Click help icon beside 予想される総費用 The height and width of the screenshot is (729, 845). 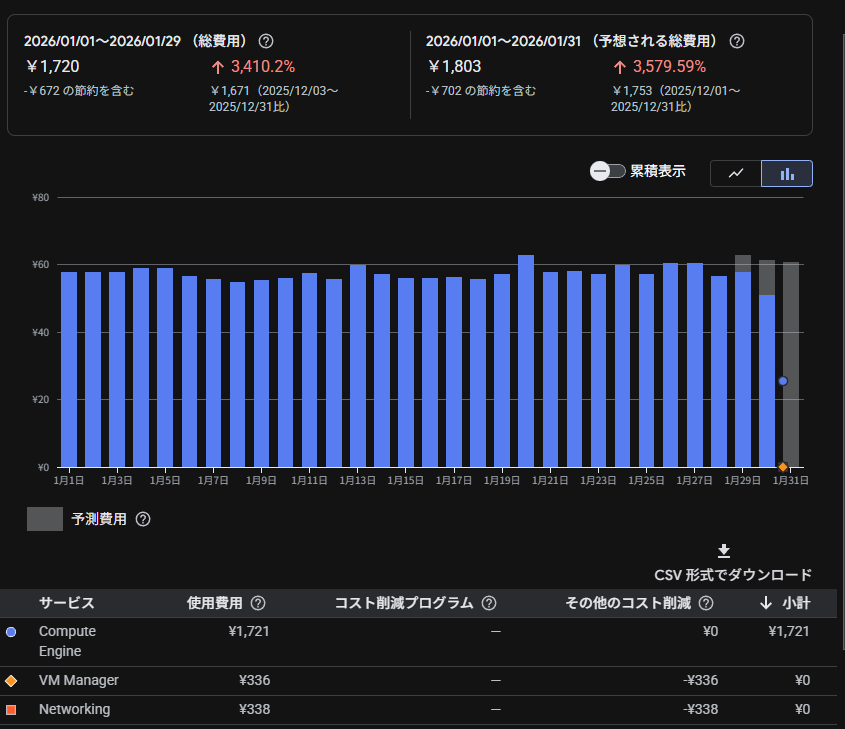coord(737,41)
